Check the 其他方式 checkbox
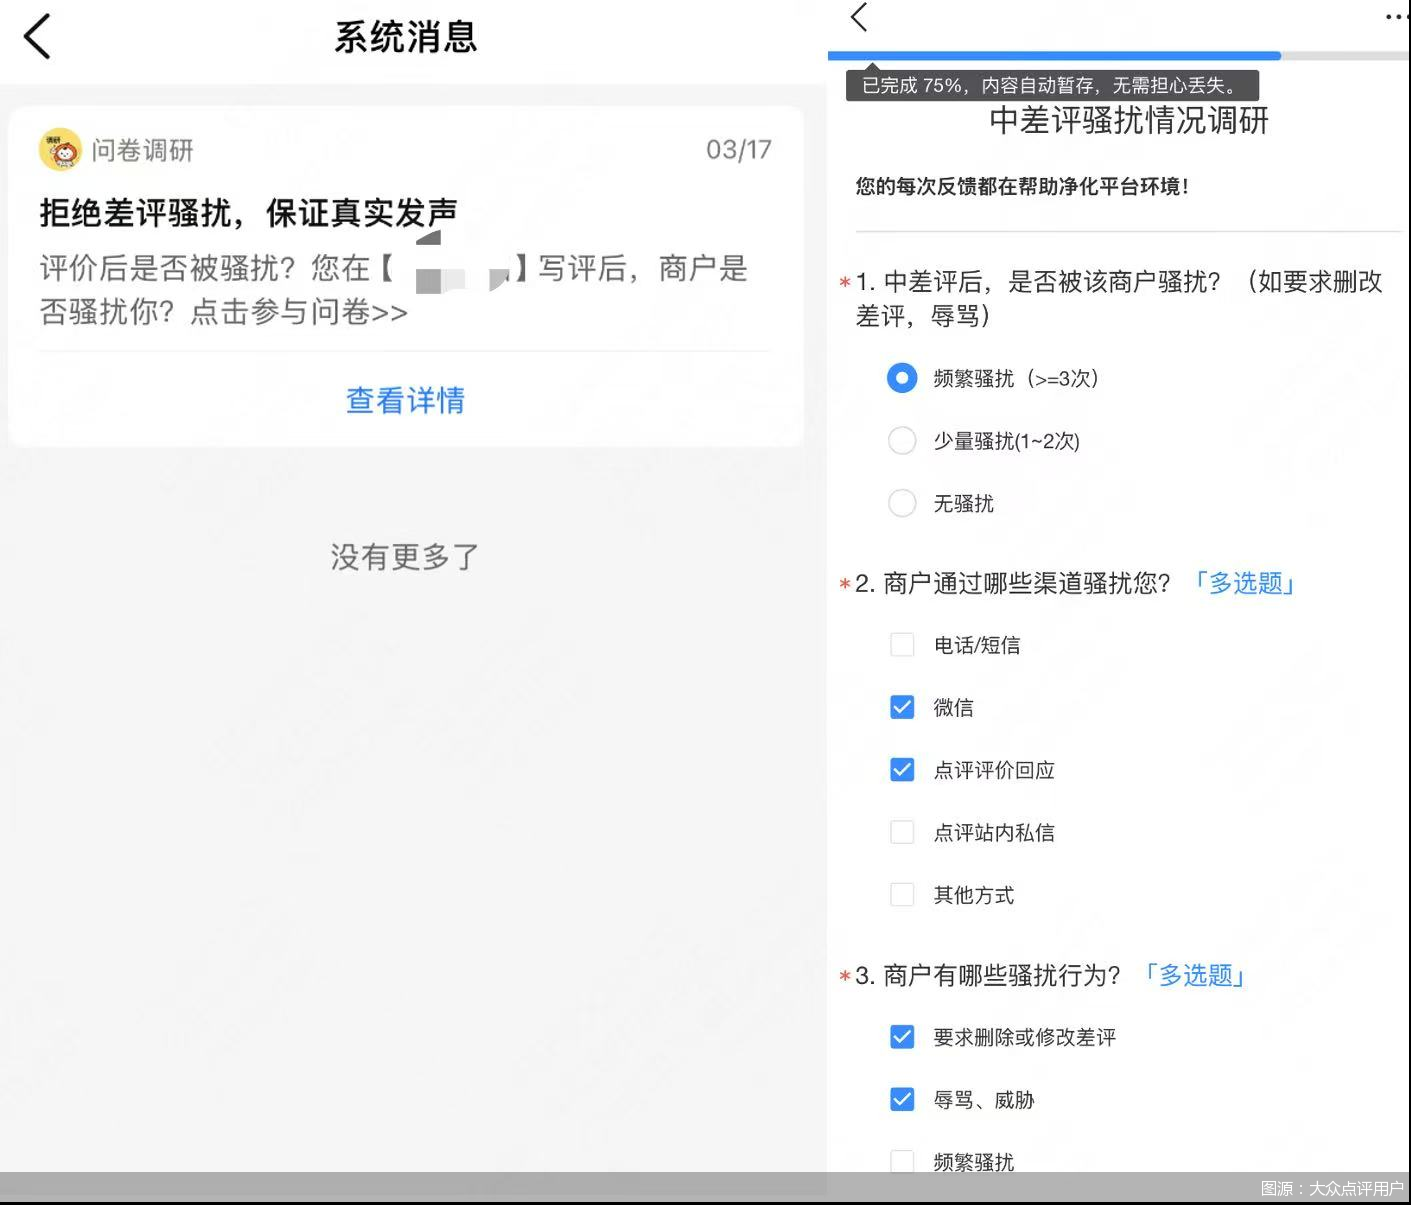1411x1205 pixels. point(902,895)
